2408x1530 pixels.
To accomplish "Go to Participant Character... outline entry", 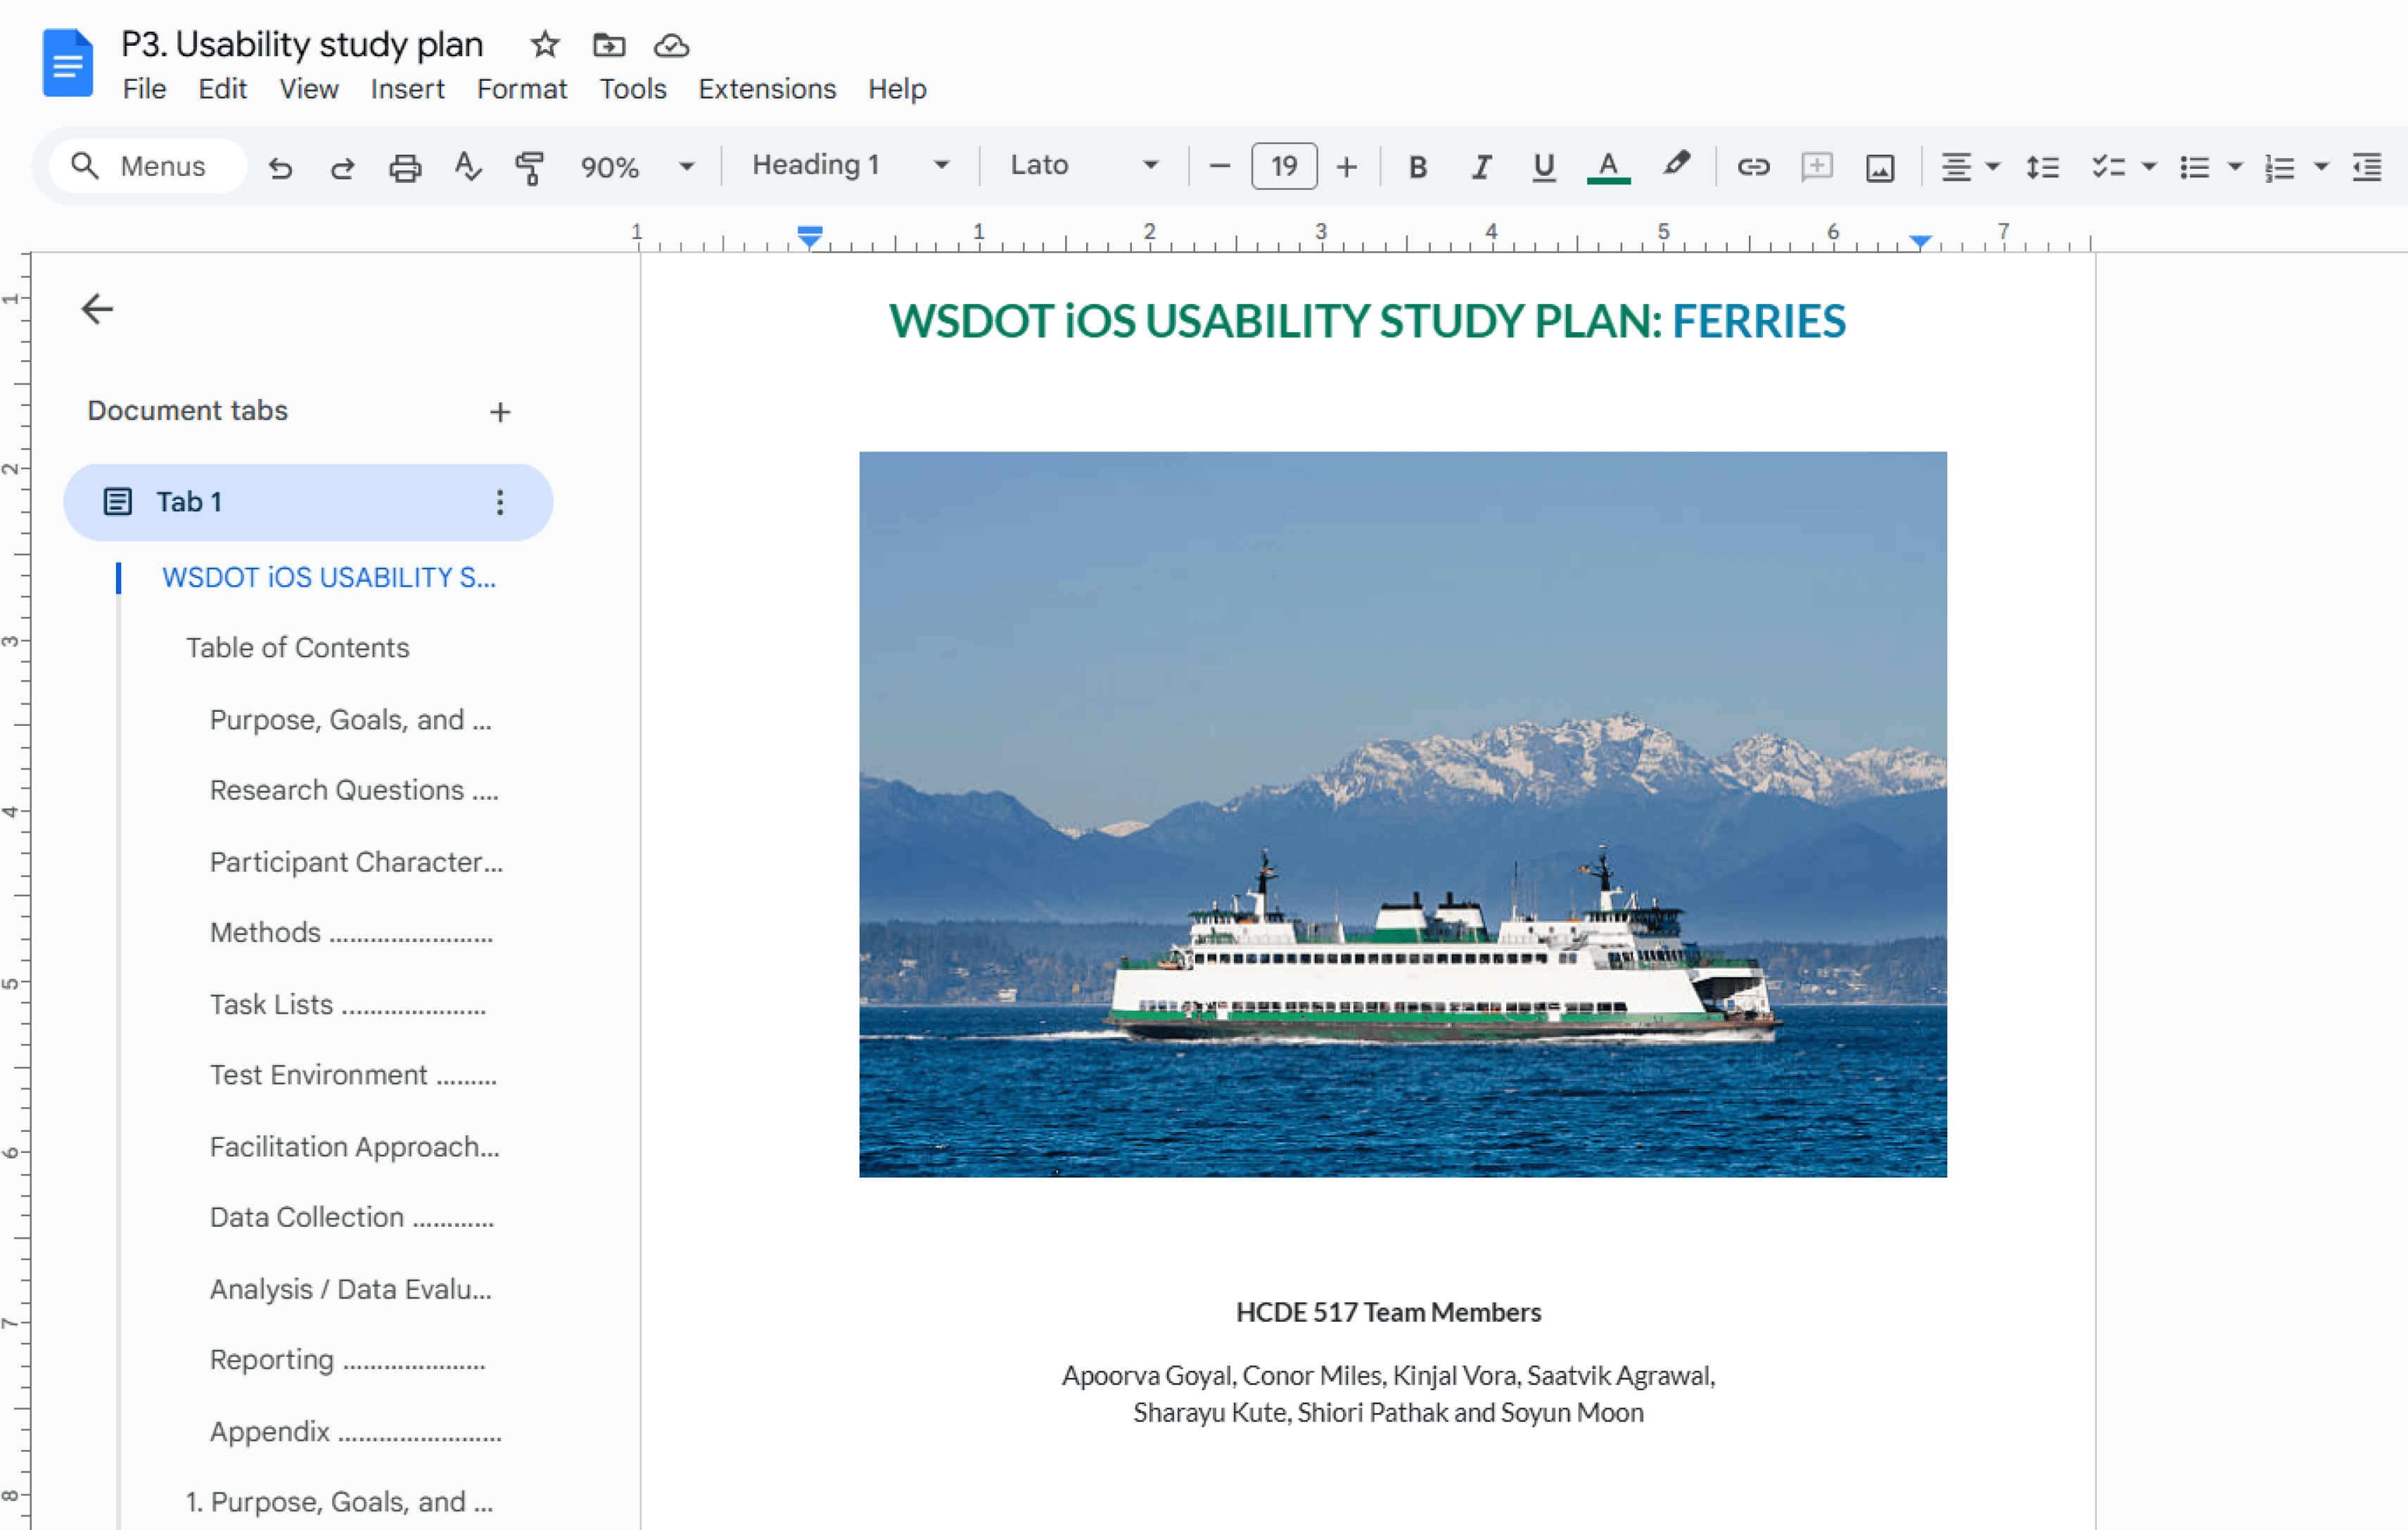I will pos(357,862).
